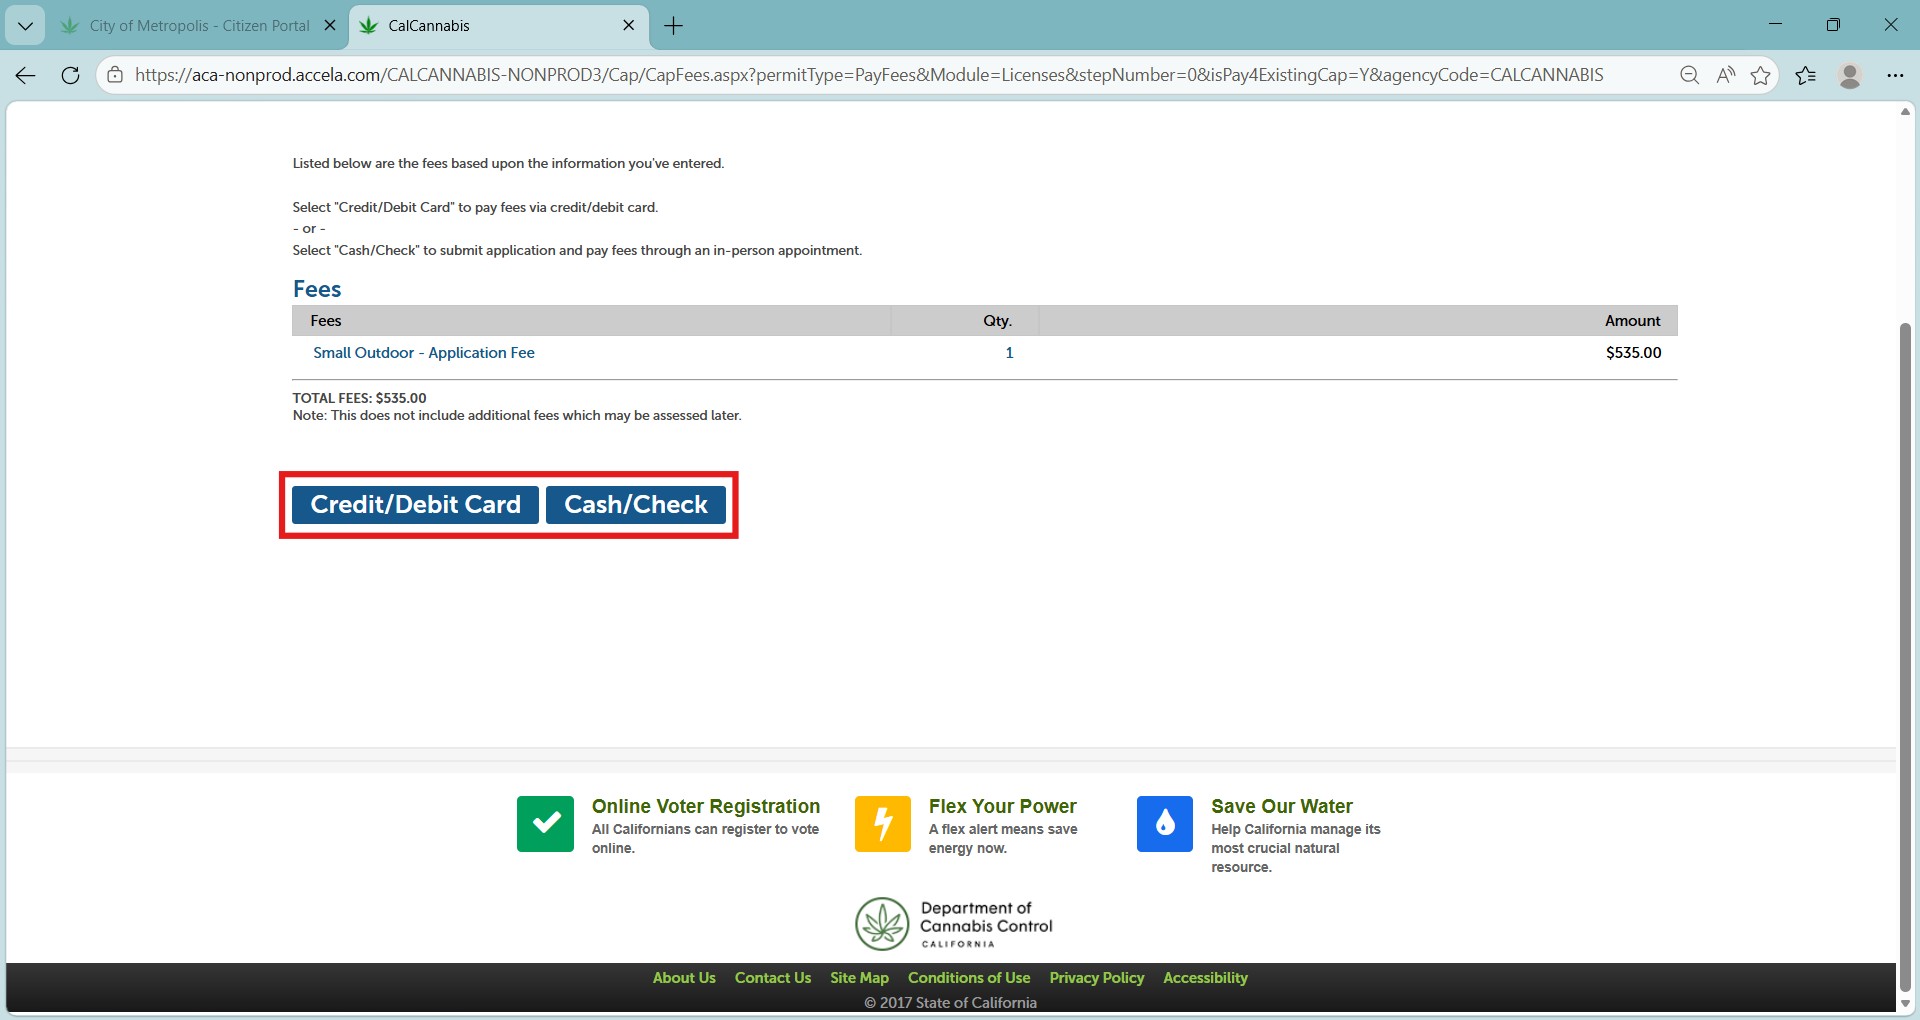Switch to City of Metropolis tab

(x=199, y=26)
